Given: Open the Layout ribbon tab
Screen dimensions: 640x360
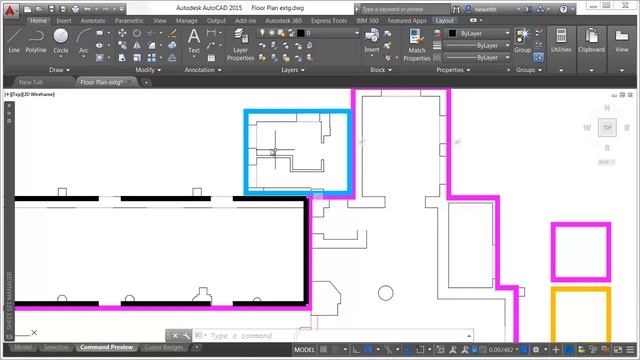Looking at the screenshot, I should [x=444, y=20].
